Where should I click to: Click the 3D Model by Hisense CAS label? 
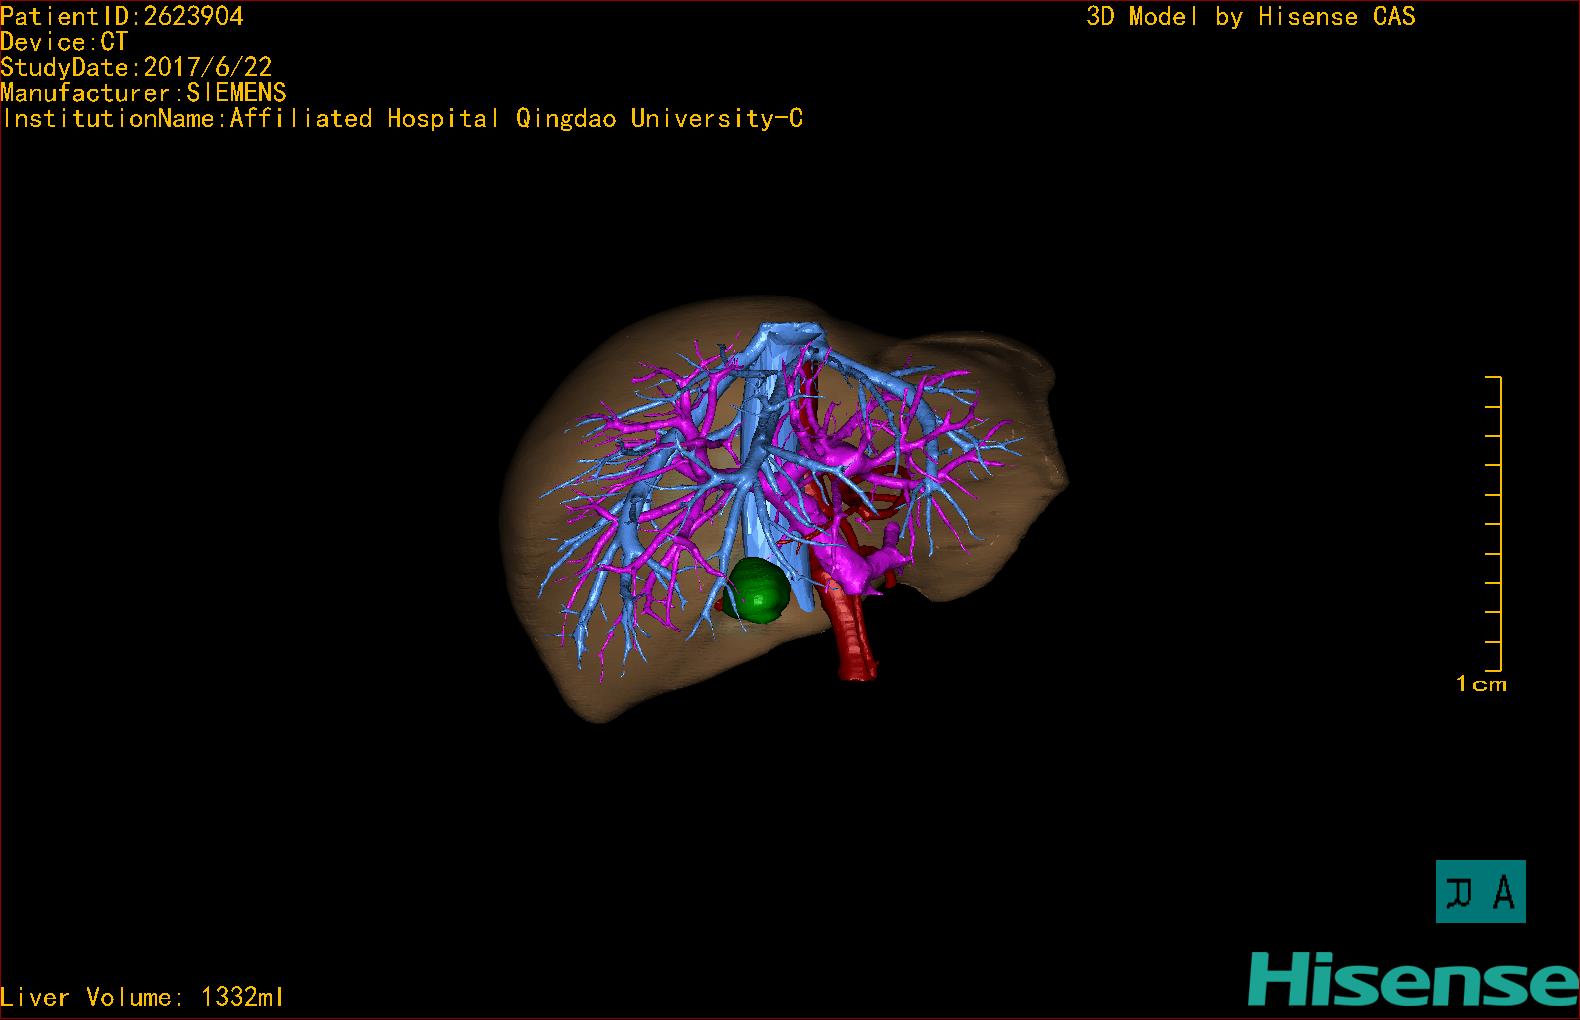[x=1251, y=17]
